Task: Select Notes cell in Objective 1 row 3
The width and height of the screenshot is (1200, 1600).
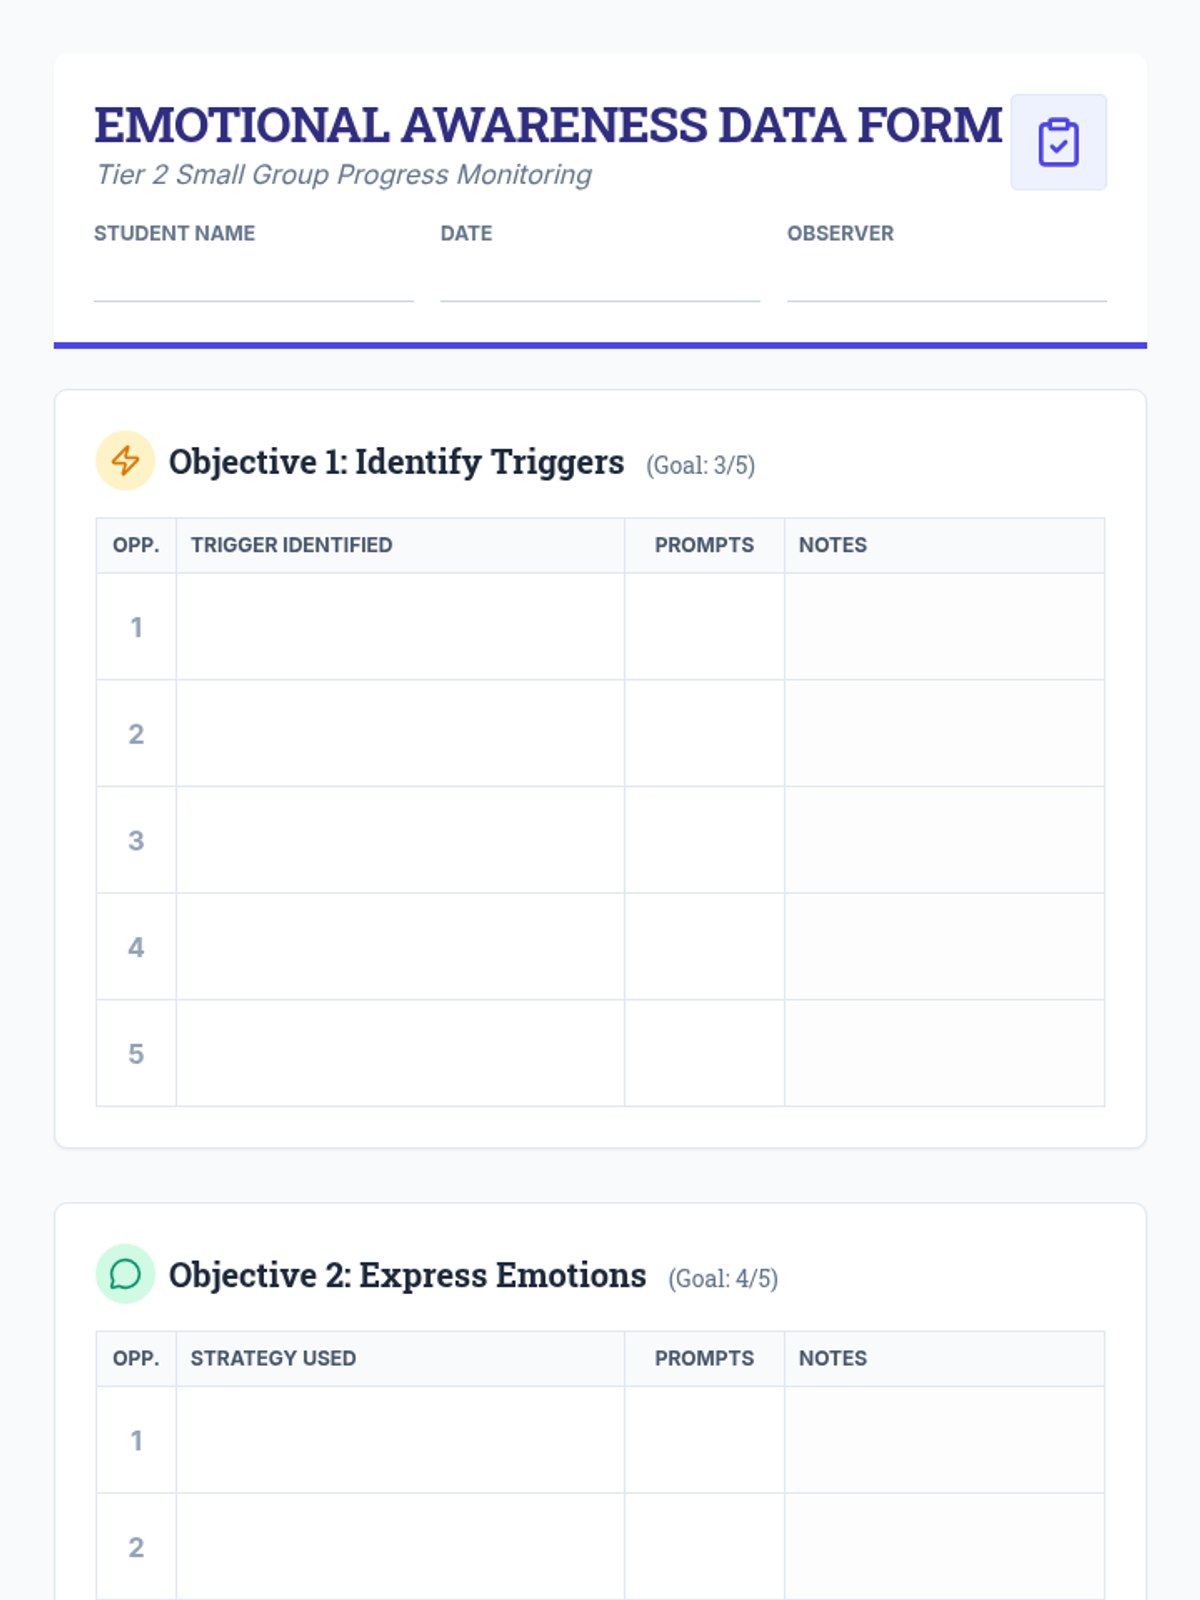Action: point(945,840)
